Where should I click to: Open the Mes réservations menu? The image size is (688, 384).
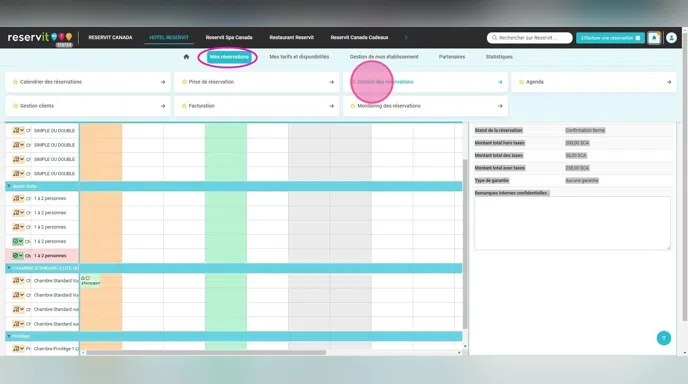[x=229, y=57]
